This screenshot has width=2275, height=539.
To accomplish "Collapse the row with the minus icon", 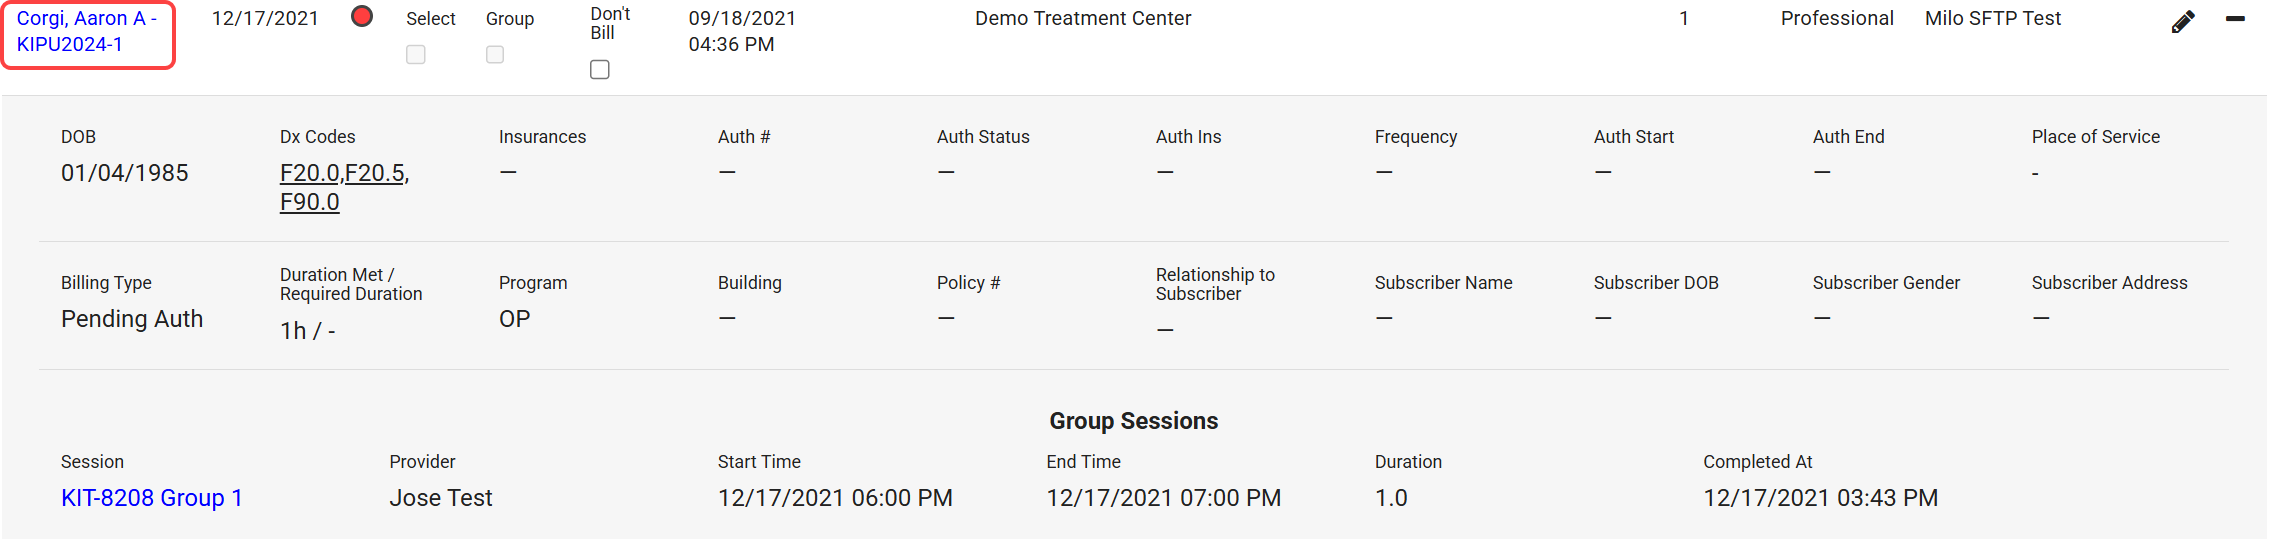I will click(2235, 19).
